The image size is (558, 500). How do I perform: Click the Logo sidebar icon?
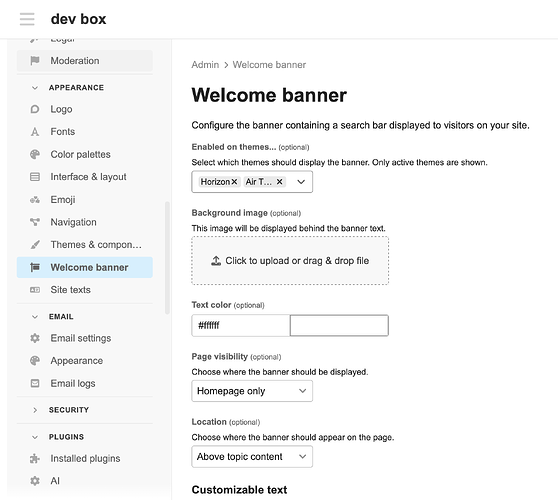[x=35, y=109]
